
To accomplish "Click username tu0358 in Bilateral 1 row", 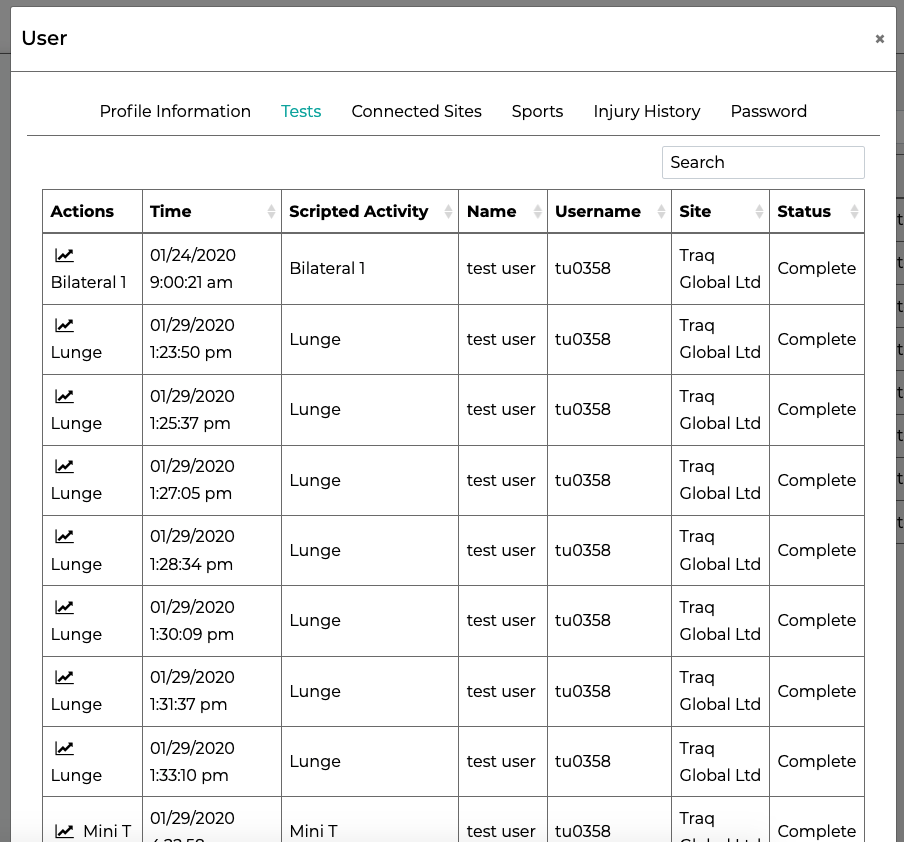I will [x=582, y=269].
